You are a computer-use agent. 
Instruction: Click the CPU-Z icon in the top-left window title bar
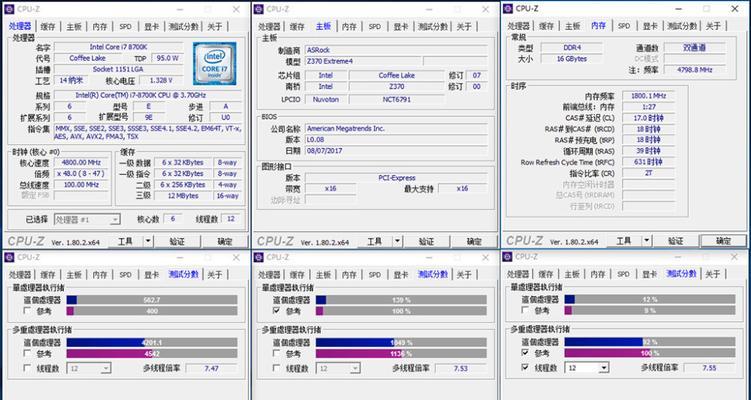pyautogui.click(x=10, y=8)
